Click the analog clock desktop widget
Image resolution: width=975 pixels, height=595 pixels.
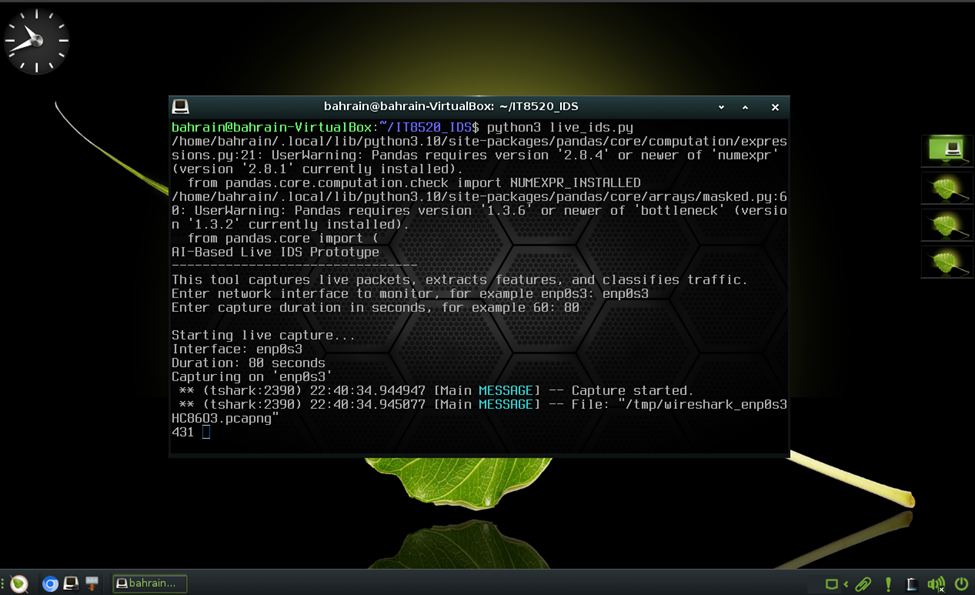coord(36,41)
